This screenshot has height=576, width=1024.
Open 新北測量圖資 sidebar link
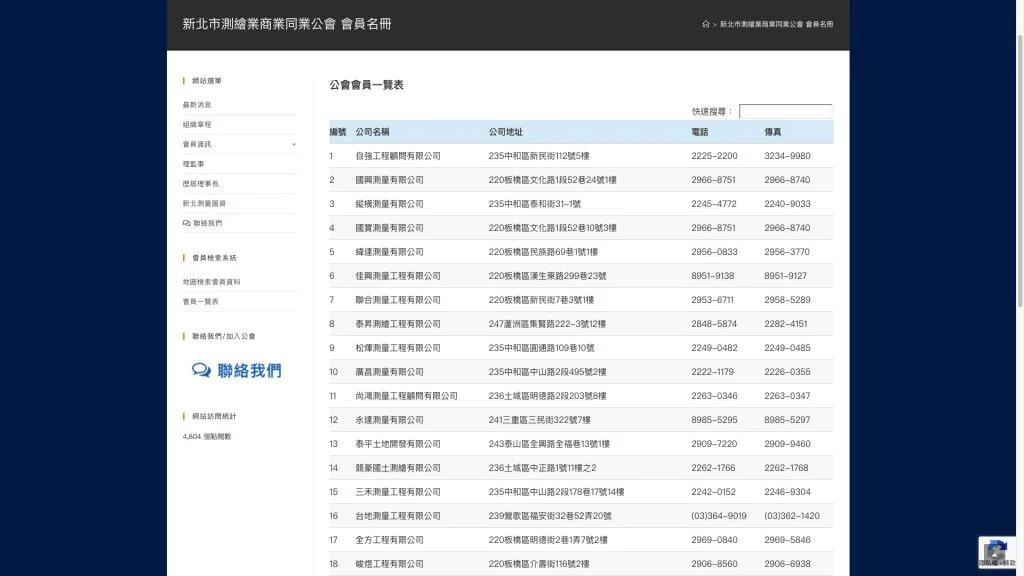click(204, 203)
